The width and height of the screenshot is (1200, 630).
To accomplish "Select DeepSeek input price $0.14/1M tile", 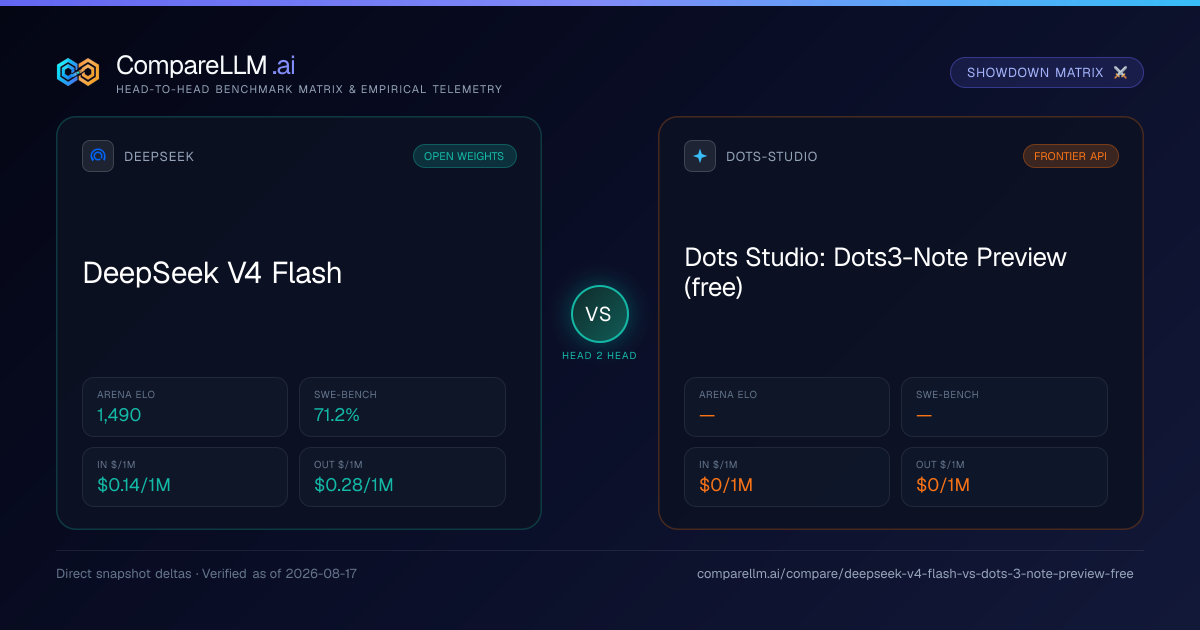I will [185, 477].
